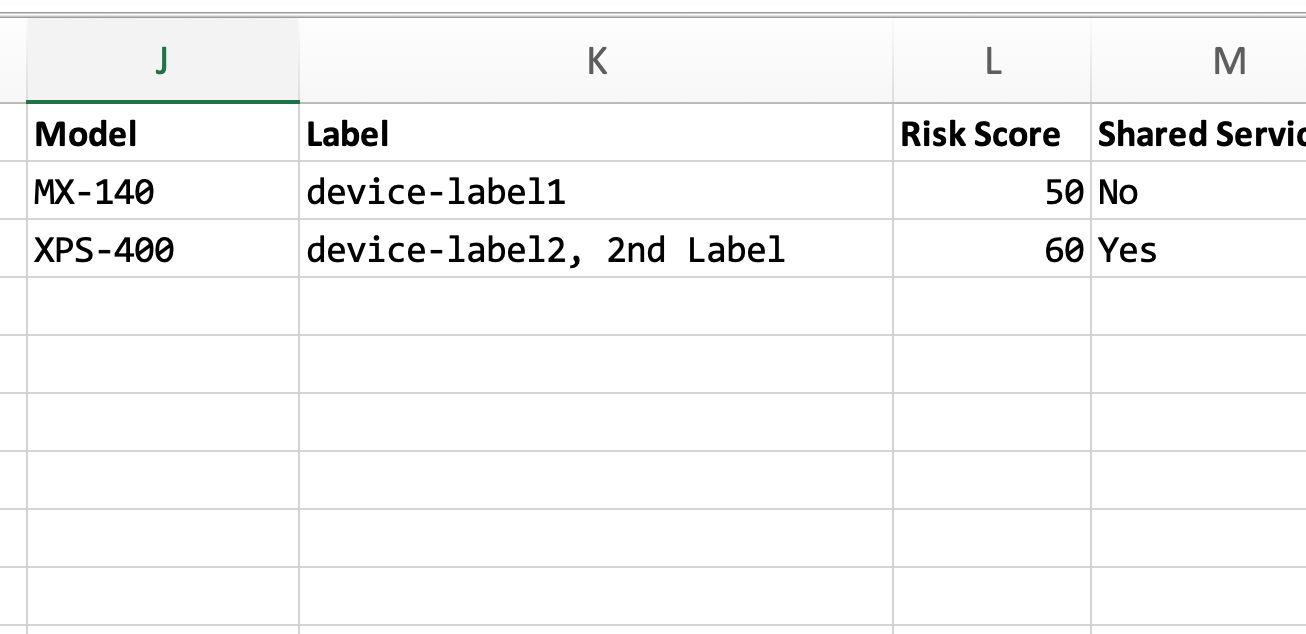Viewport: 1306px width, 634px height.
Task: Click the empty cell directly below Yes
Action: pos(1200,307)
